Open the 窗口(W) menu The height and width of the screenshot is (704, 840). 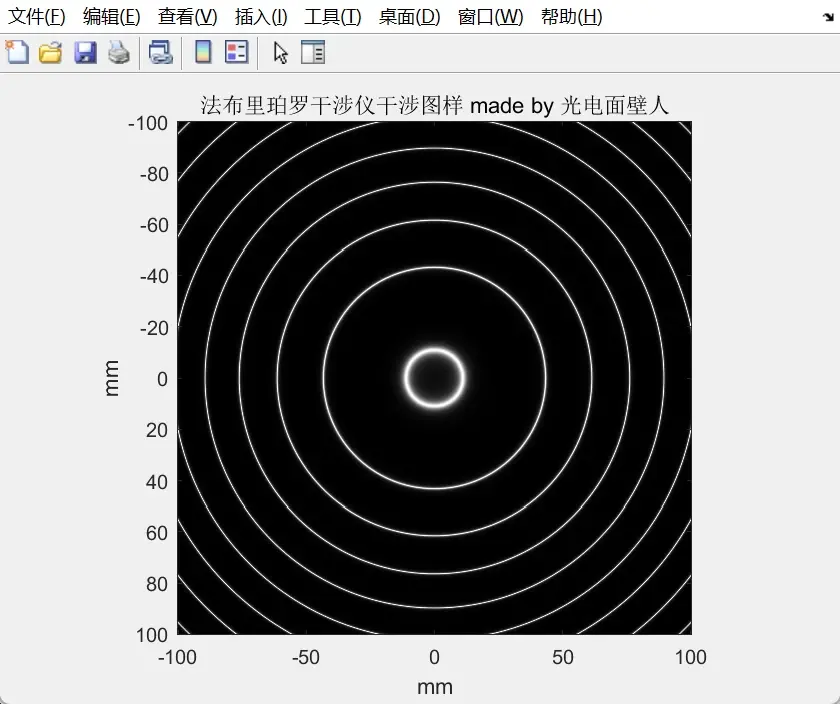pos(490,17)
